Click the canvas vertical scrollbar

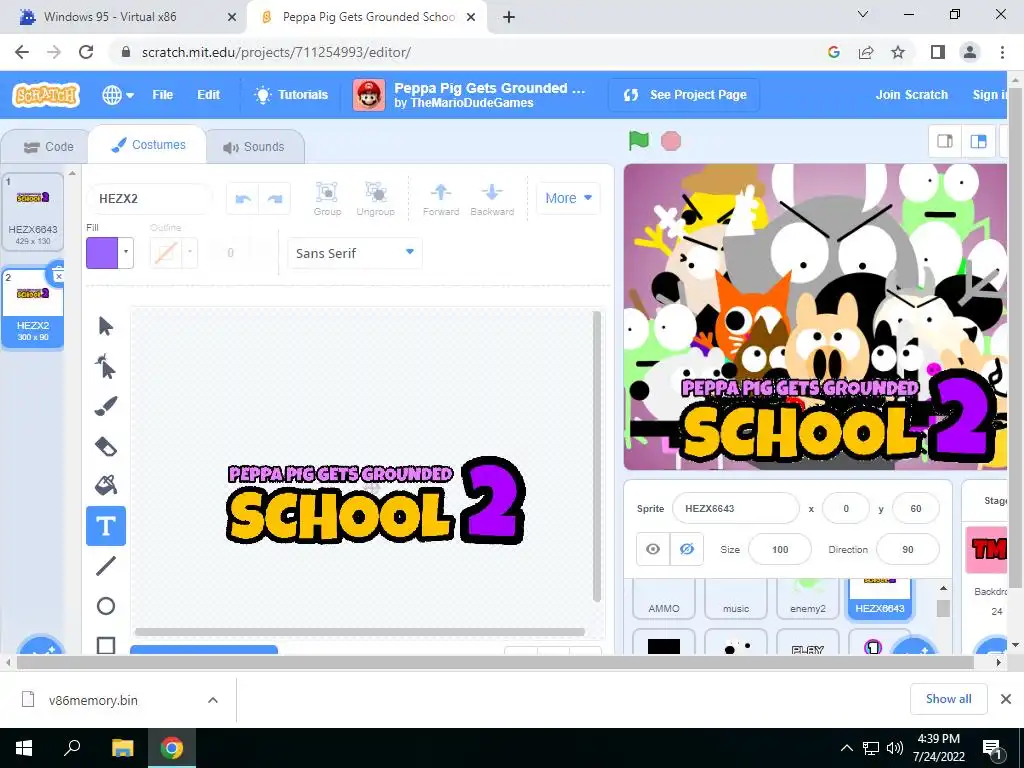(596, 457)
